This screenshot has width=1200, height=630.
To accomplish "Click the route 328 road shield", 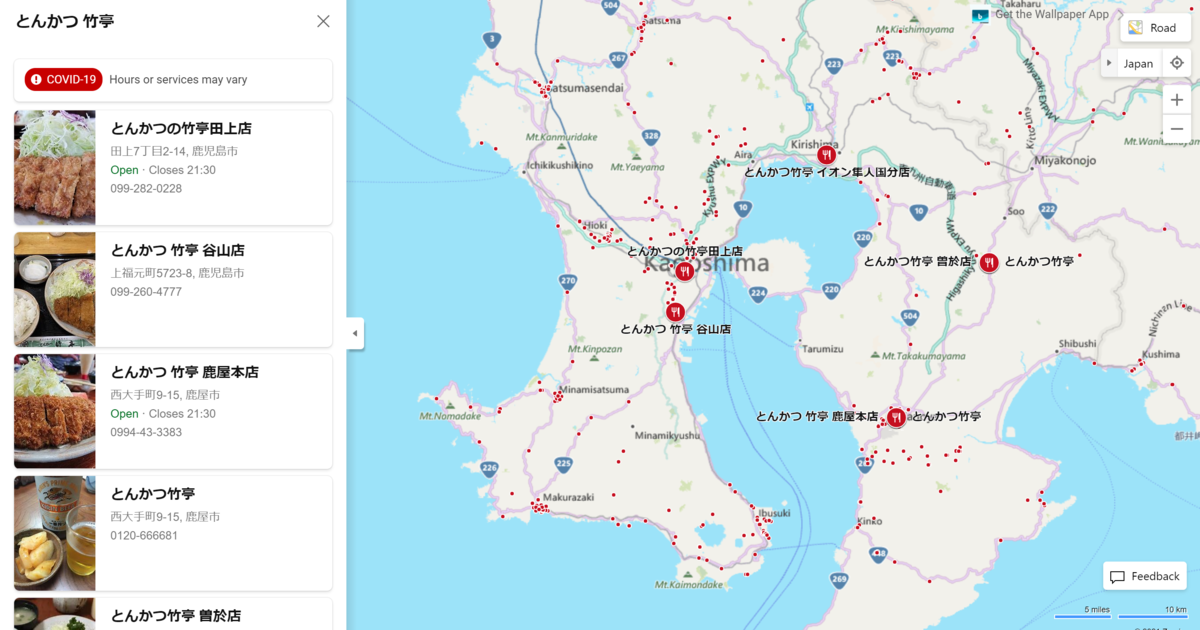I will click(x=652, y=135).
